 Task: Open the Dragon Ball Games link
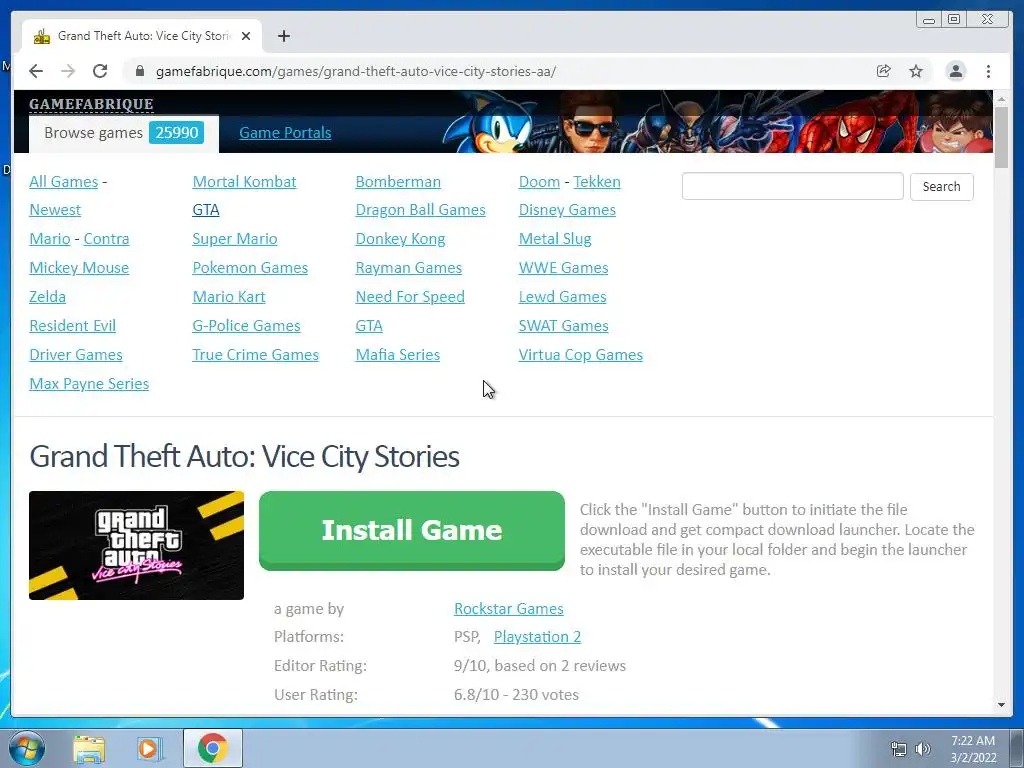coord(421,210)
